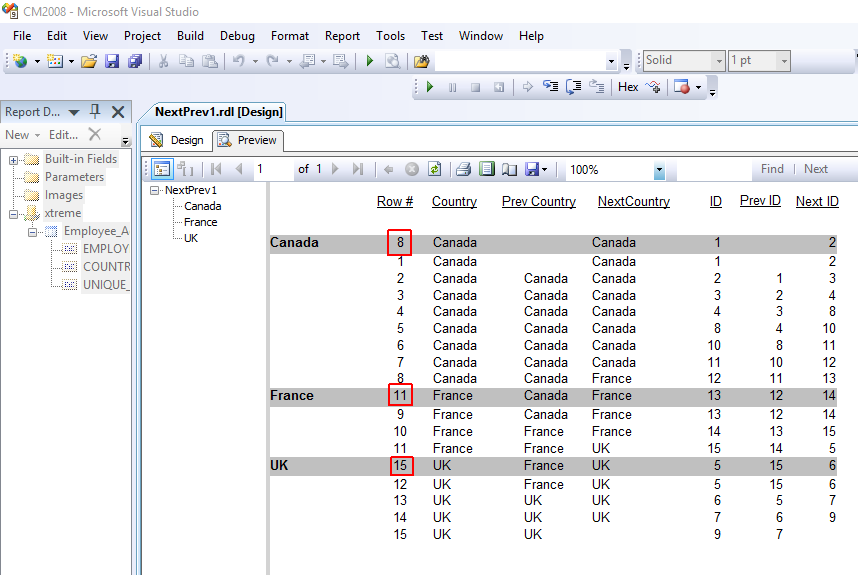Select the Images folder in Report Data
Image resolution: width=858 pixels, height=575 pixels.
pos(64,195)
